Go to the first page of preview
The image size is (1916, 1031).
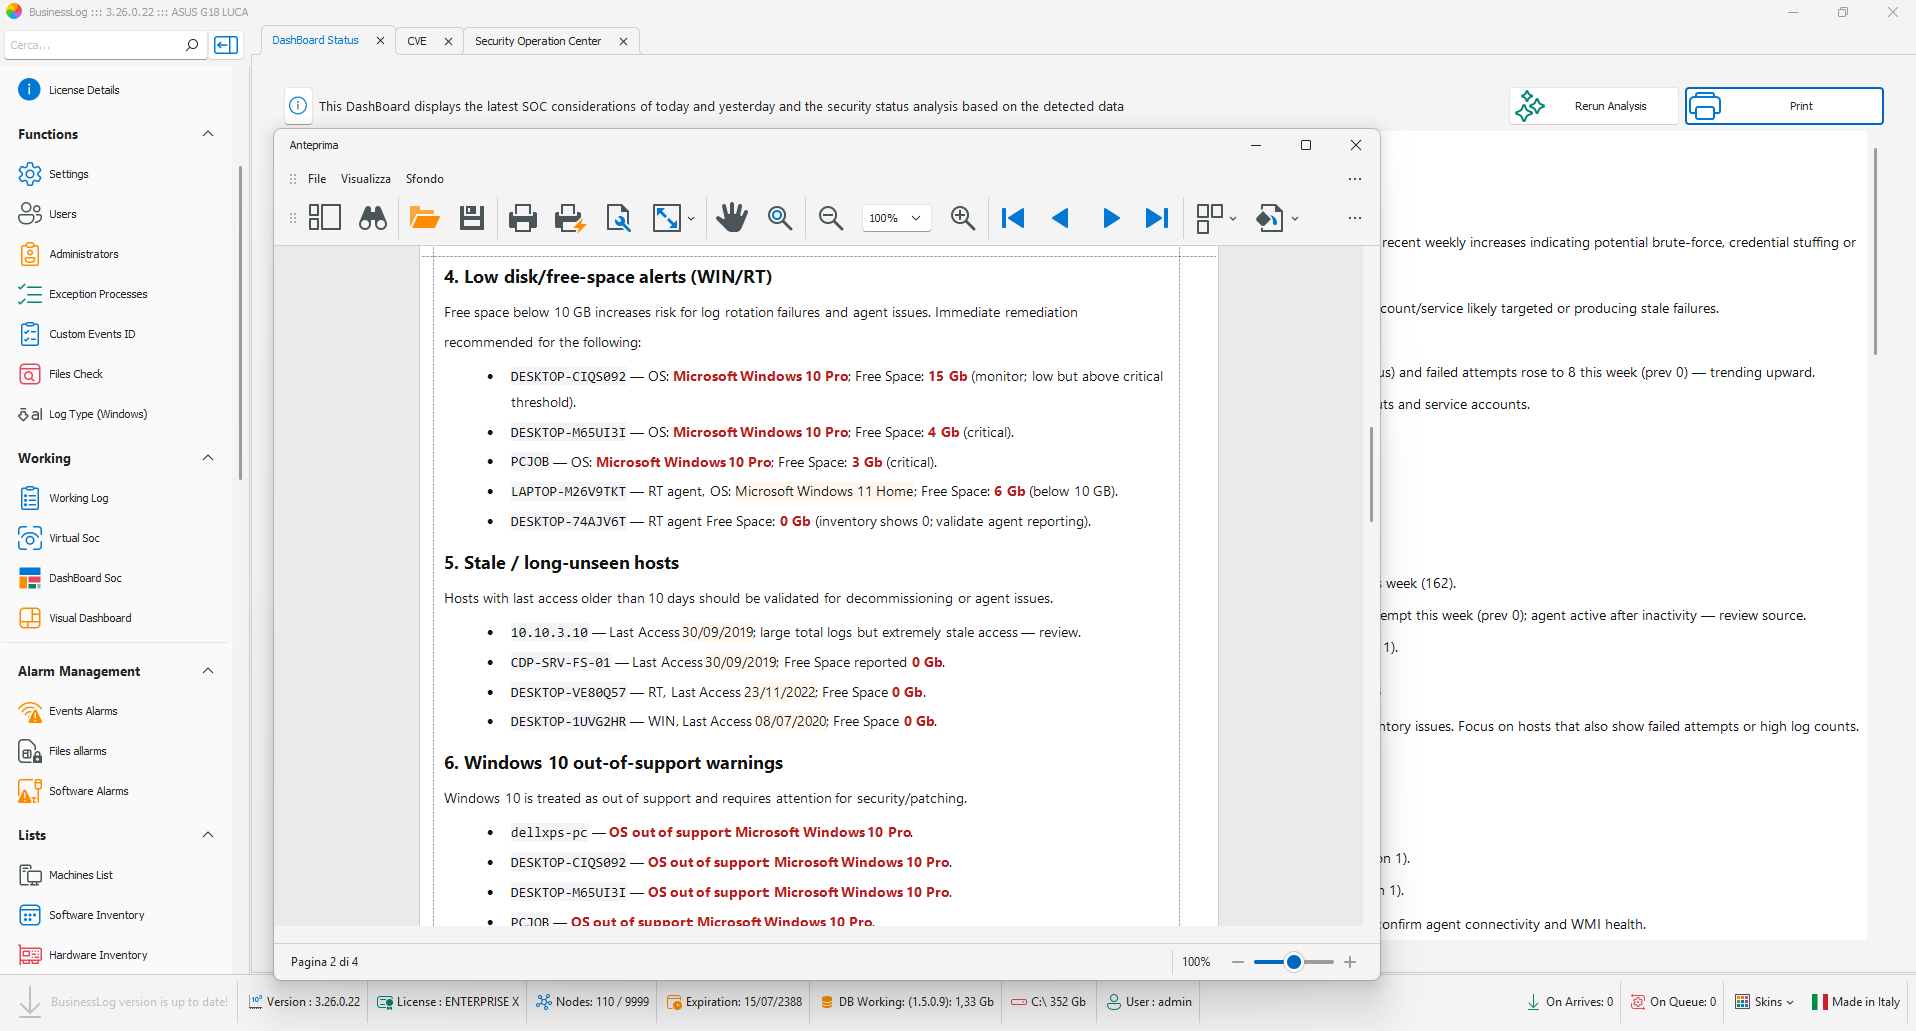click(1013, 218)
